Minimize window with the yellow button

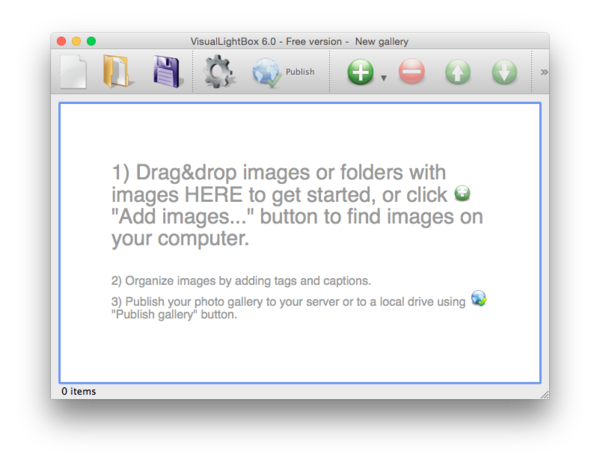[76, 41]
